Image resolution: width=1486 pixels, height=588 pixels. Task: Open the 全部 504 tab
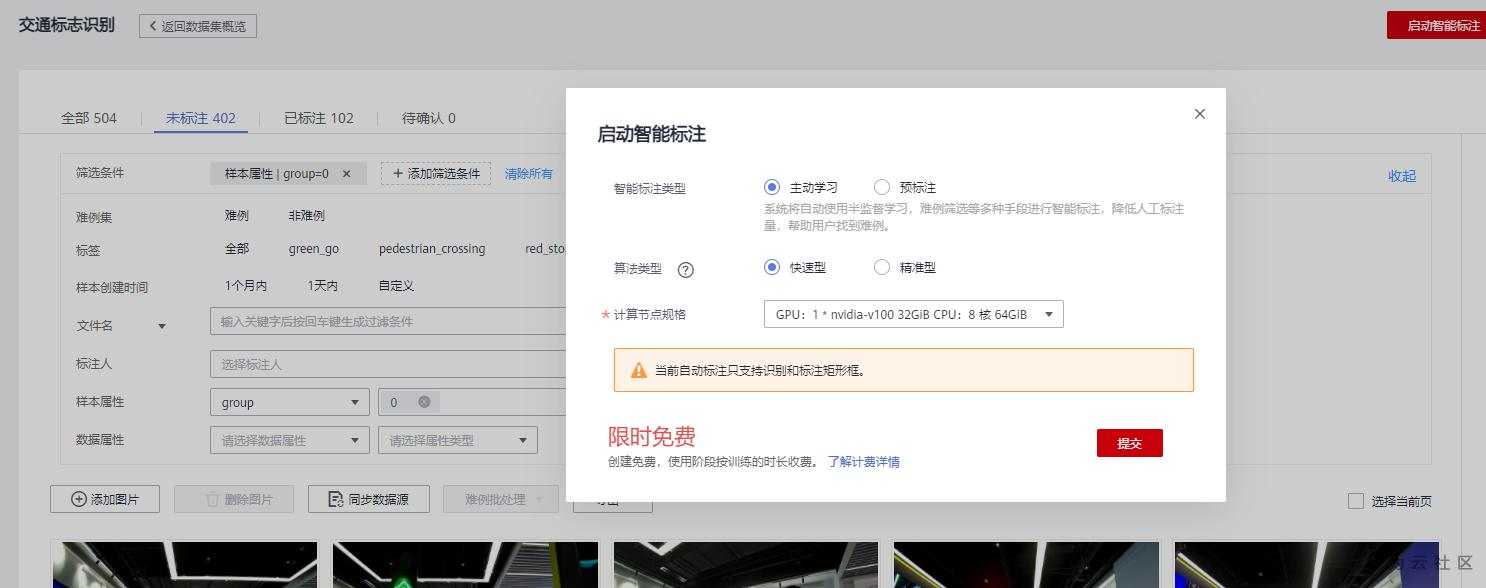tap(89, 117)
